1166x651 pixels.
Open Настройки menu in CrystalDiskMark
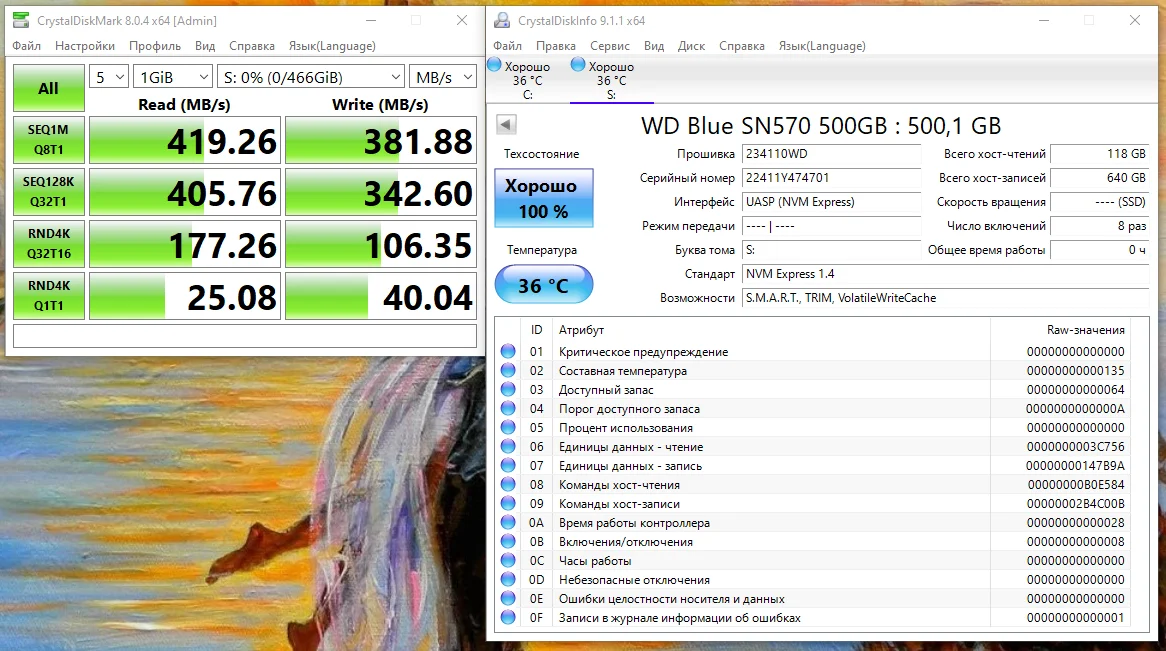[x=85, y=46]
